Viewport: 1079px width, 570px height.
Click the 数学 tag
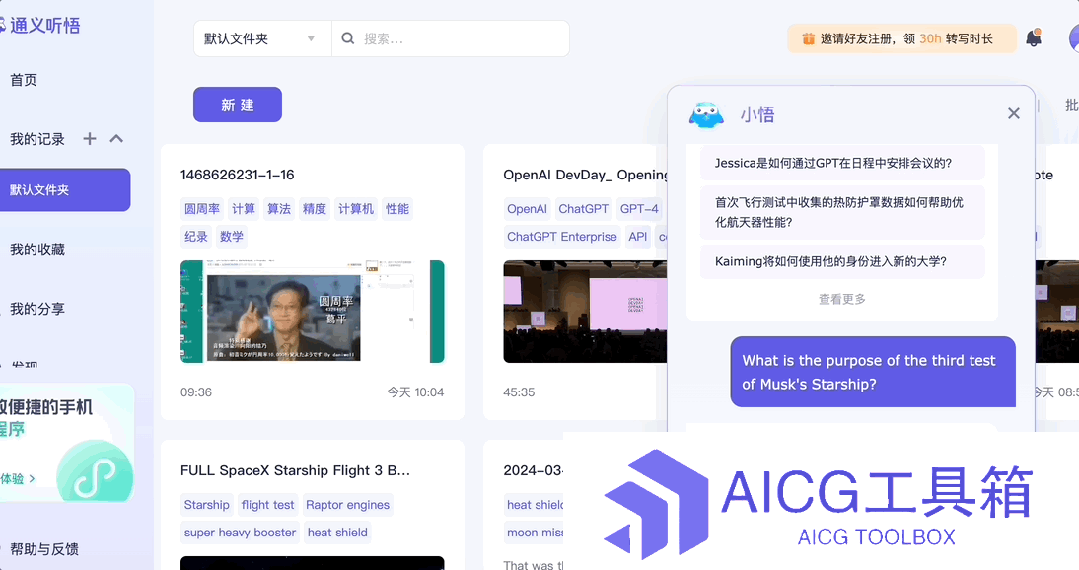coord(231,237)
